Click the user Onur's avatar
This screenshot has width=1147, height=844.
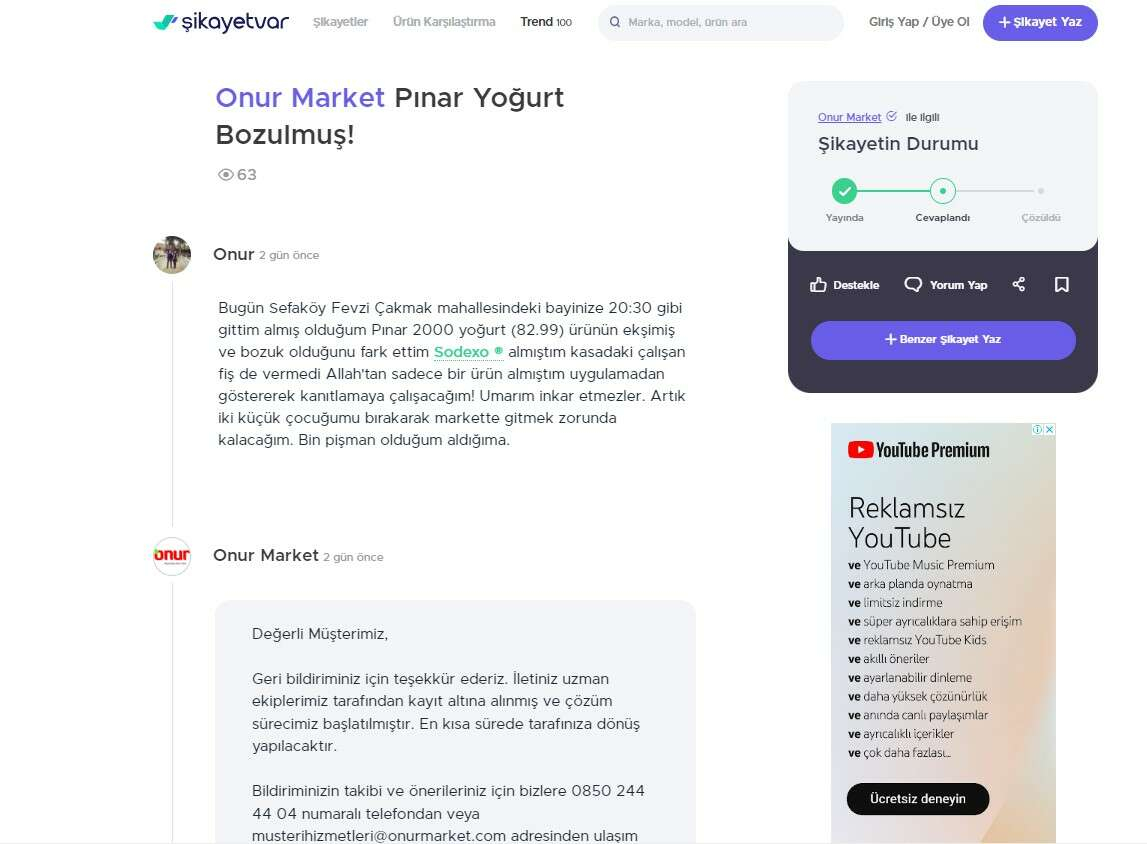(172, 255)
